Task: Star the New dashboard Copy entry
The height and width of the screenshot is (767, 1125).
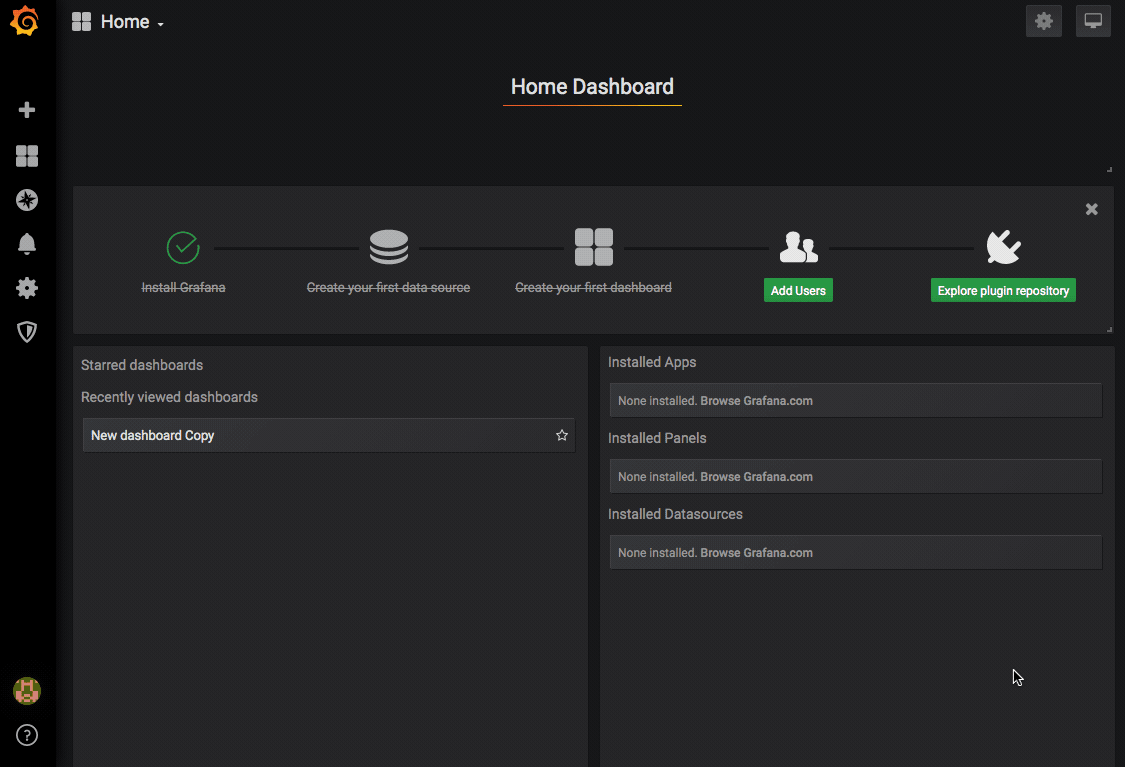Action: coord(562,435)
